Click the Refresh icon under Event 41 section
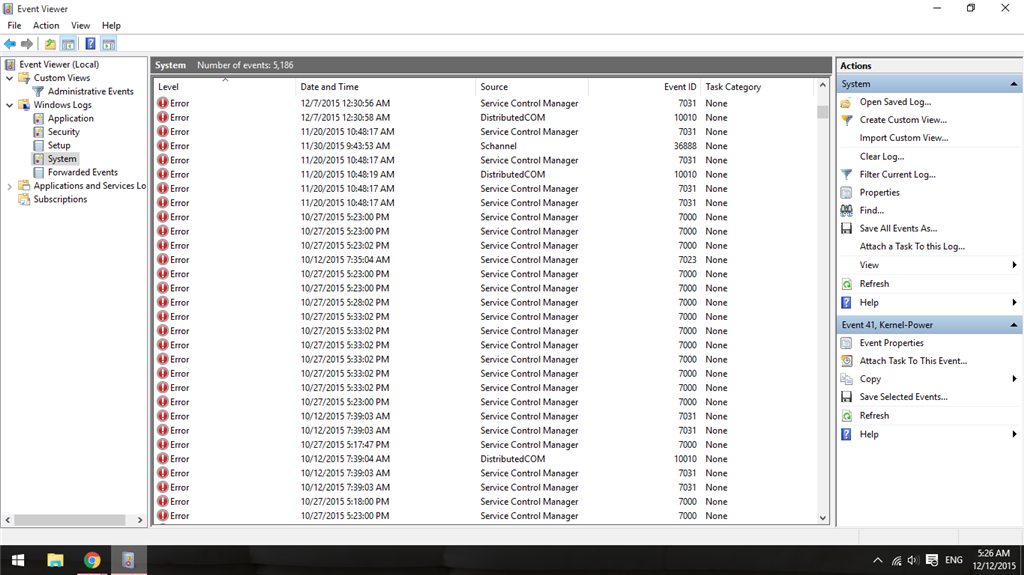 coord(846,416)
